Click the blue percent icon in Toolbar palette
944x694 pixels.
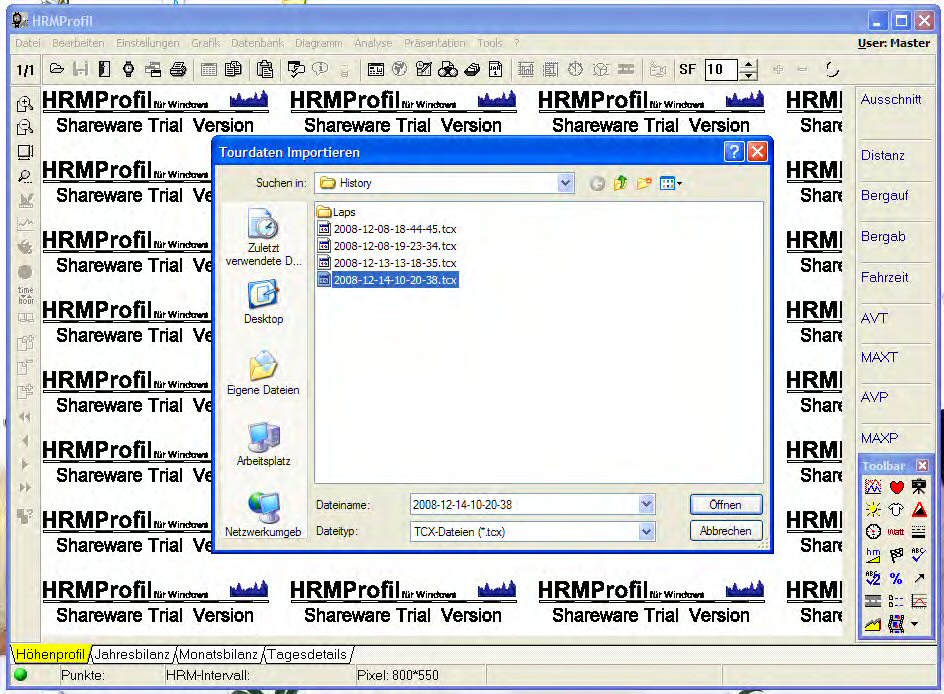[896, 578]
